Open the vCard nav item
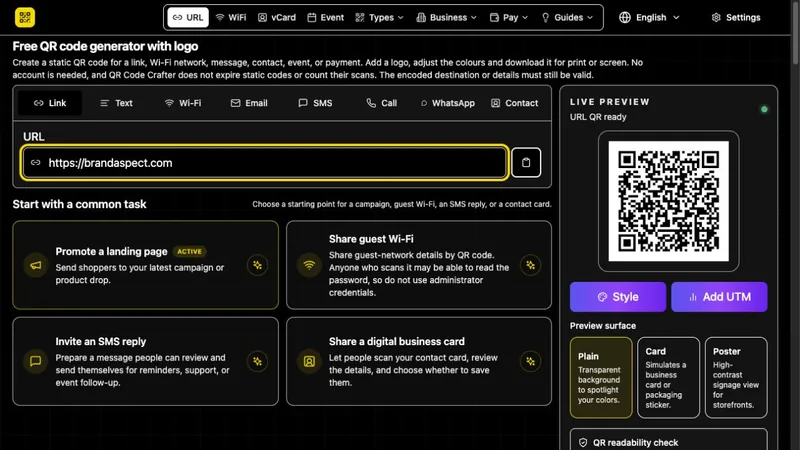 [277, 17]
